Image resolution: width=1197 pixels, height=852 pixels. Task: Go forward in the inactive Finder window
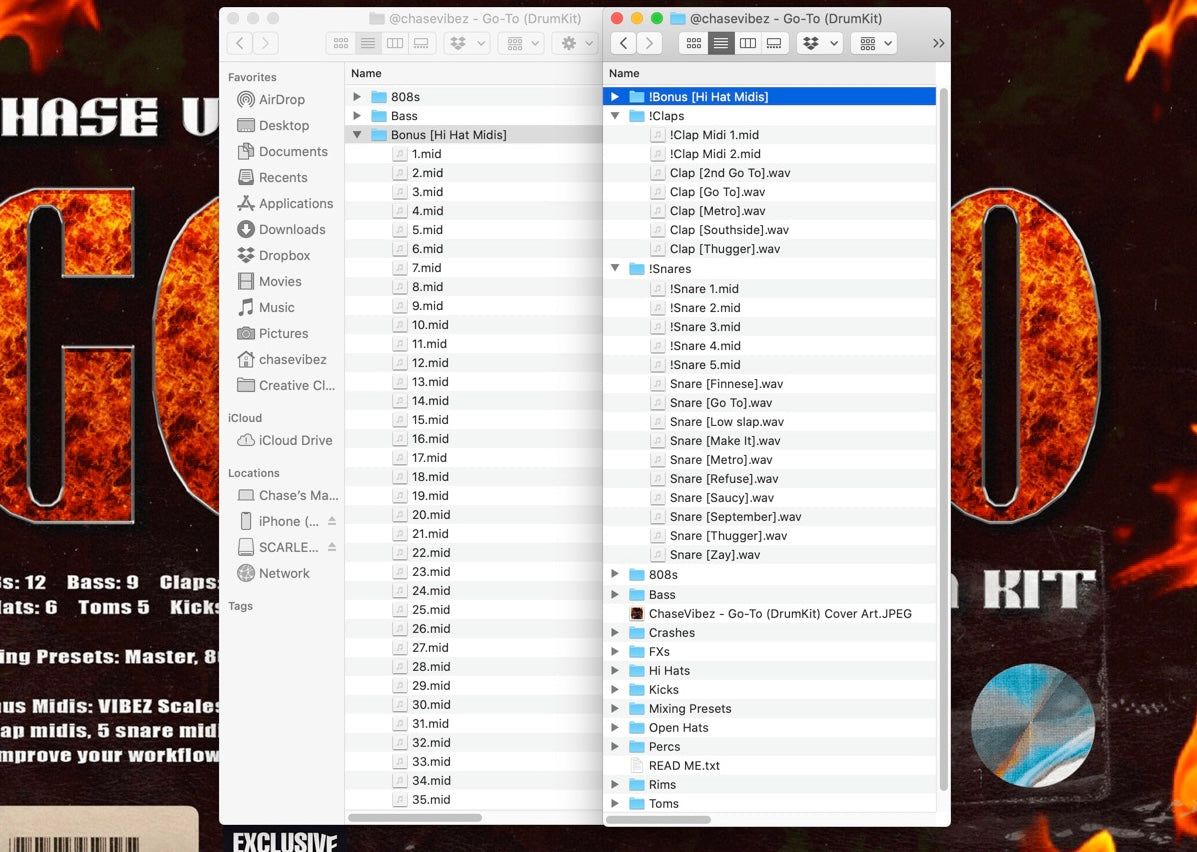pos(266,43)
